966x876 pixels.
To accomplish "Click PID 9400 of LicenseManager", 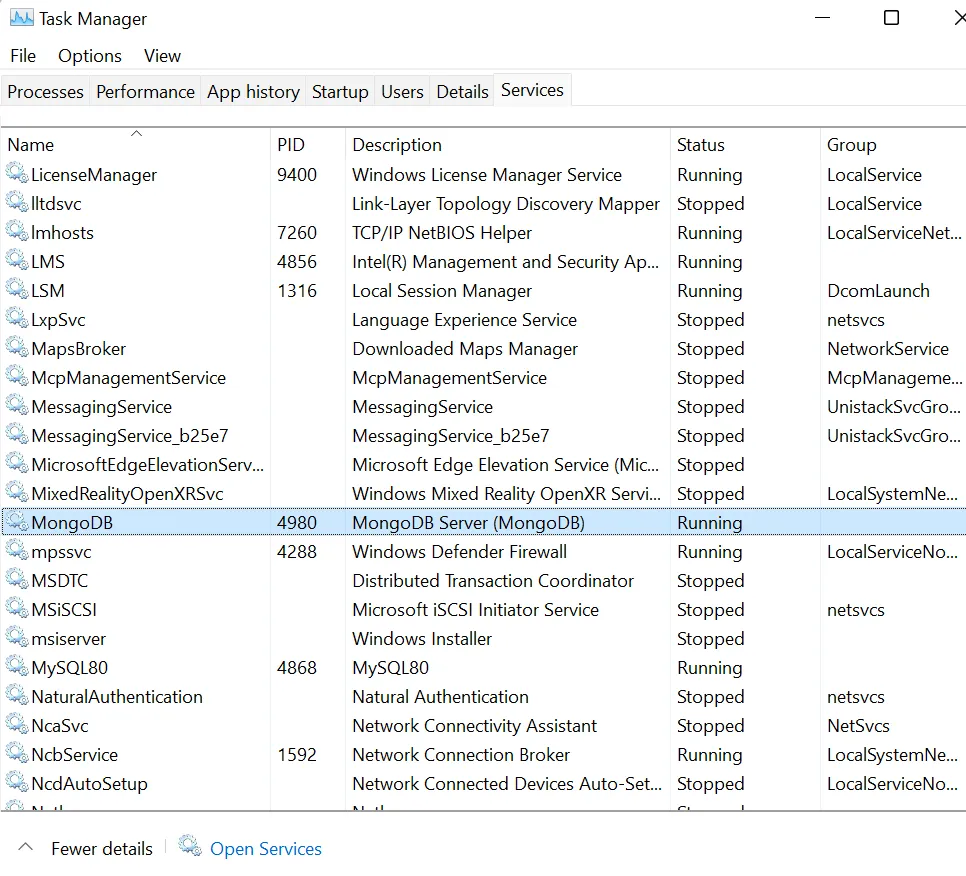I will tap(297, 175).
